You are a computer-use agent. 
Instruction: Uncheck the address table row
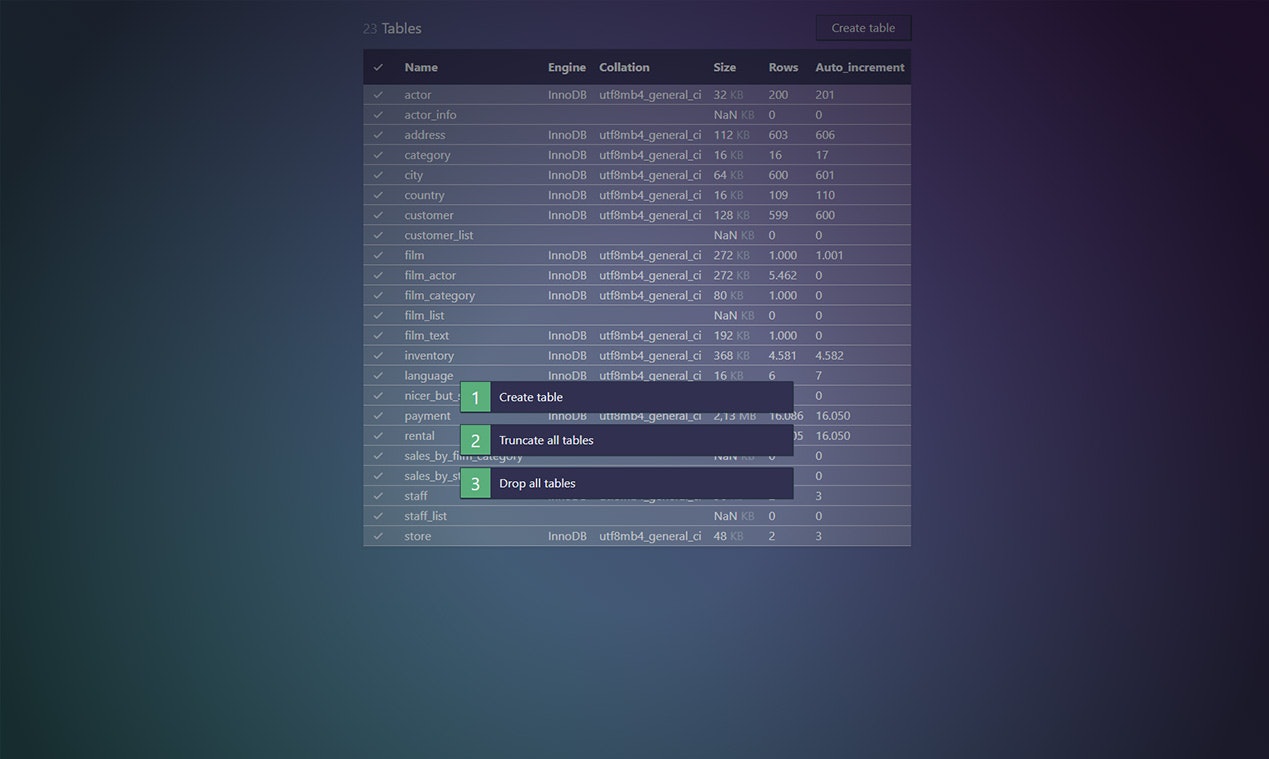click(378, 135)
